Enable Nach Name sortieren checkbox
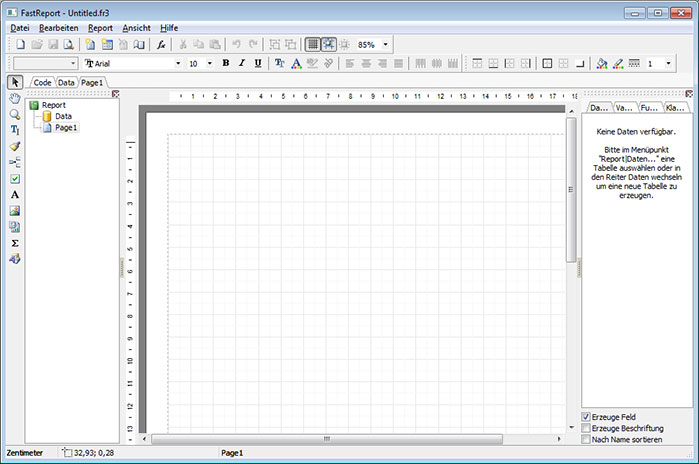The width and height of the screenshot is (699, 464). coord(586,439)
